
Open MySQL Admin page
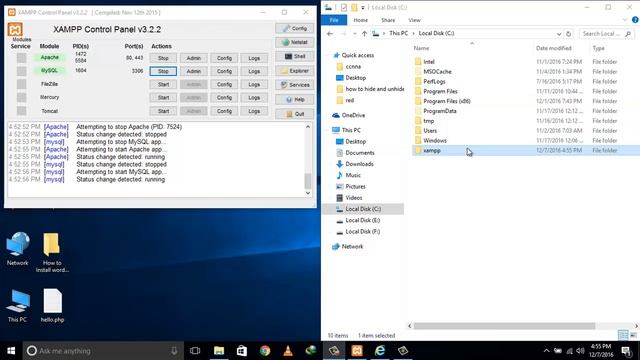coord(193,71)
